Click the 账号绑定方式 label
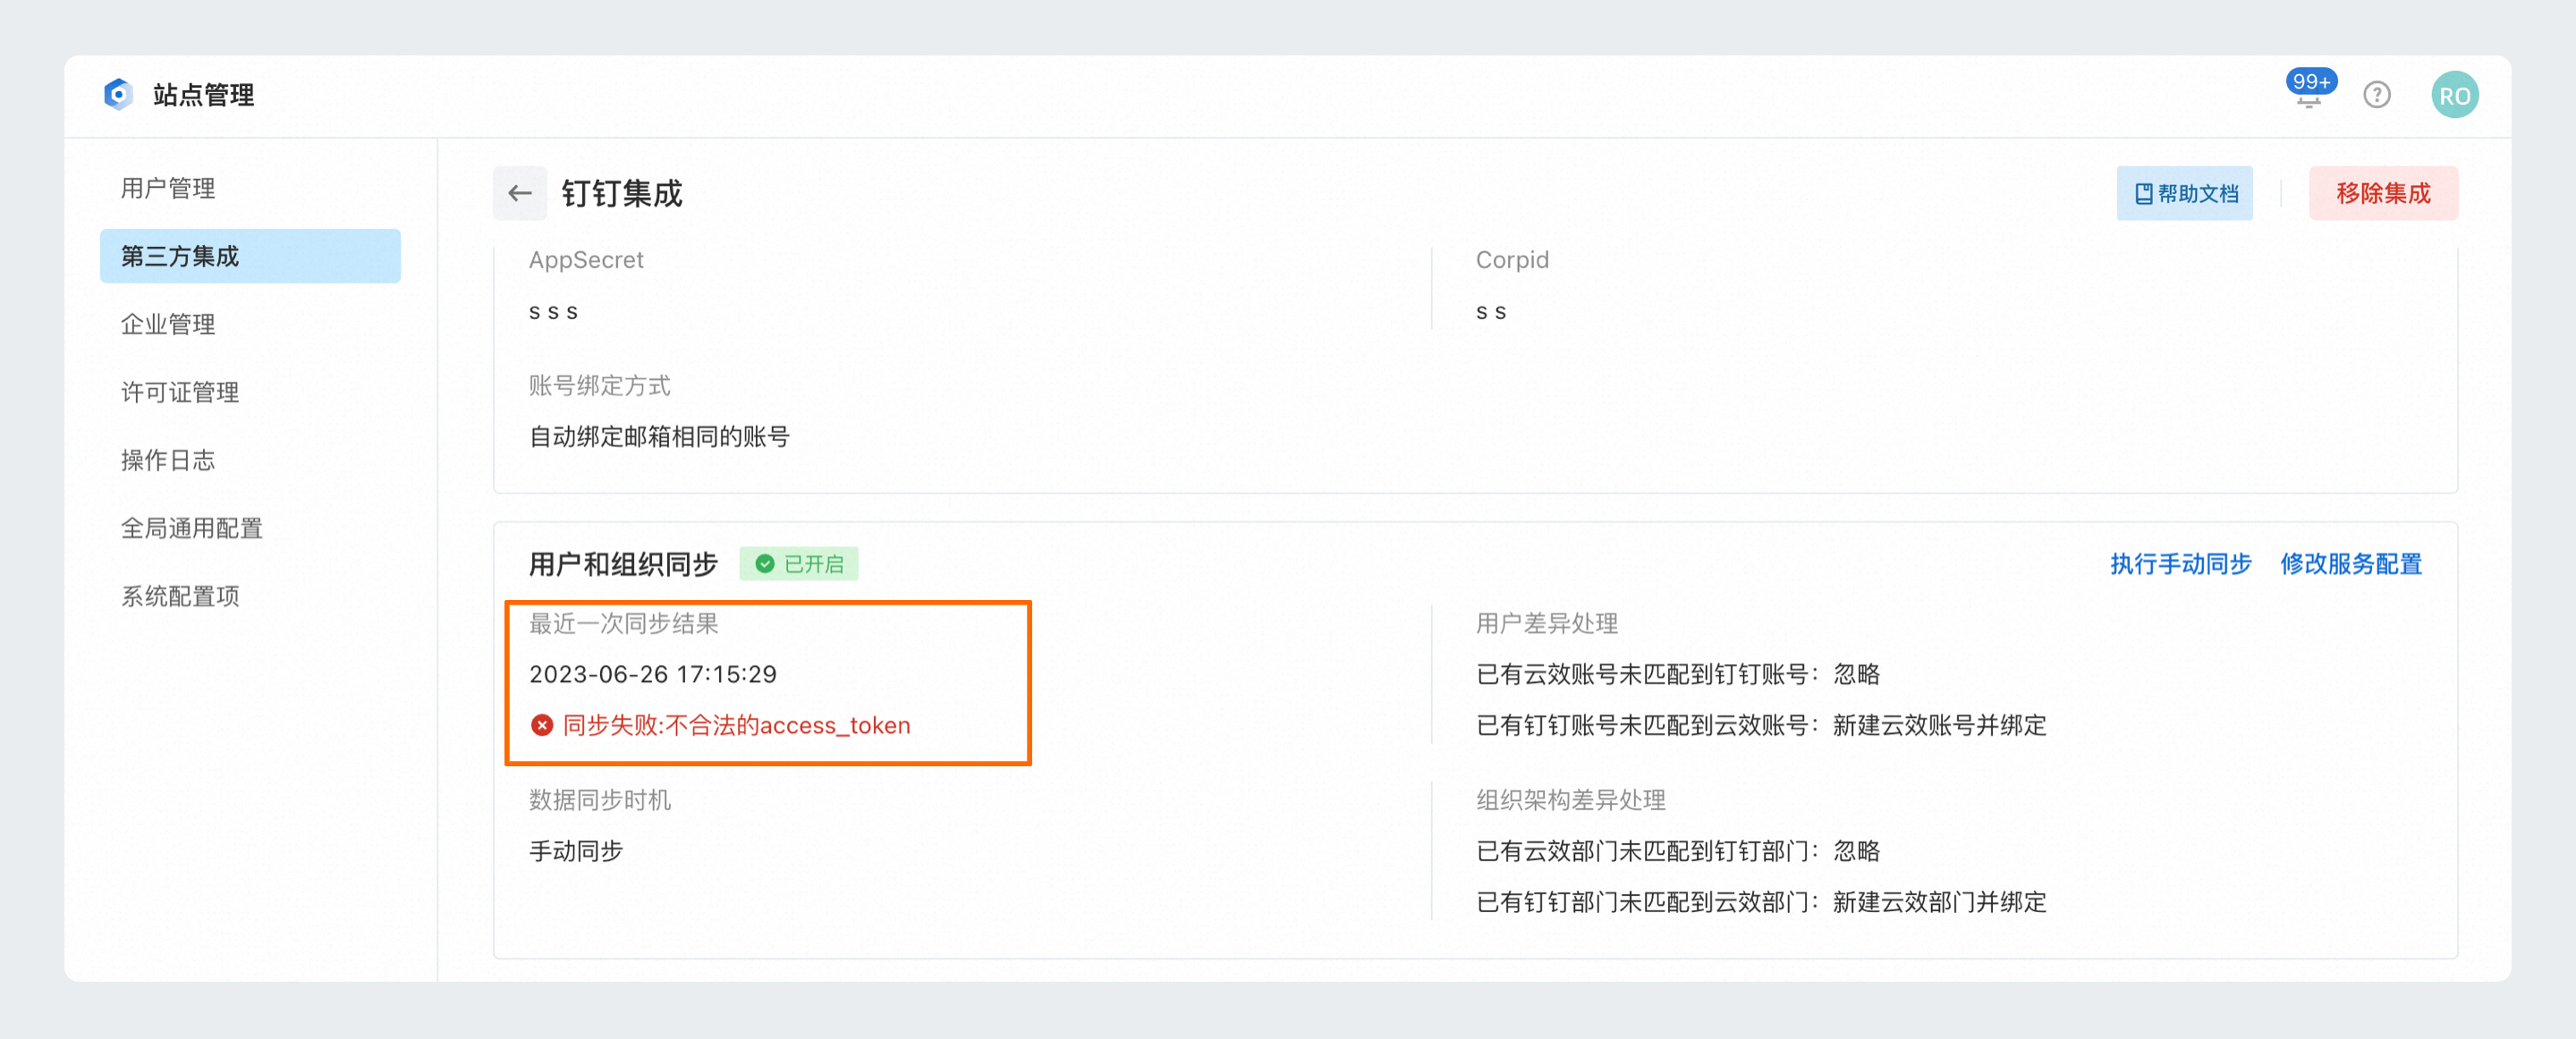 click(600, 386)
